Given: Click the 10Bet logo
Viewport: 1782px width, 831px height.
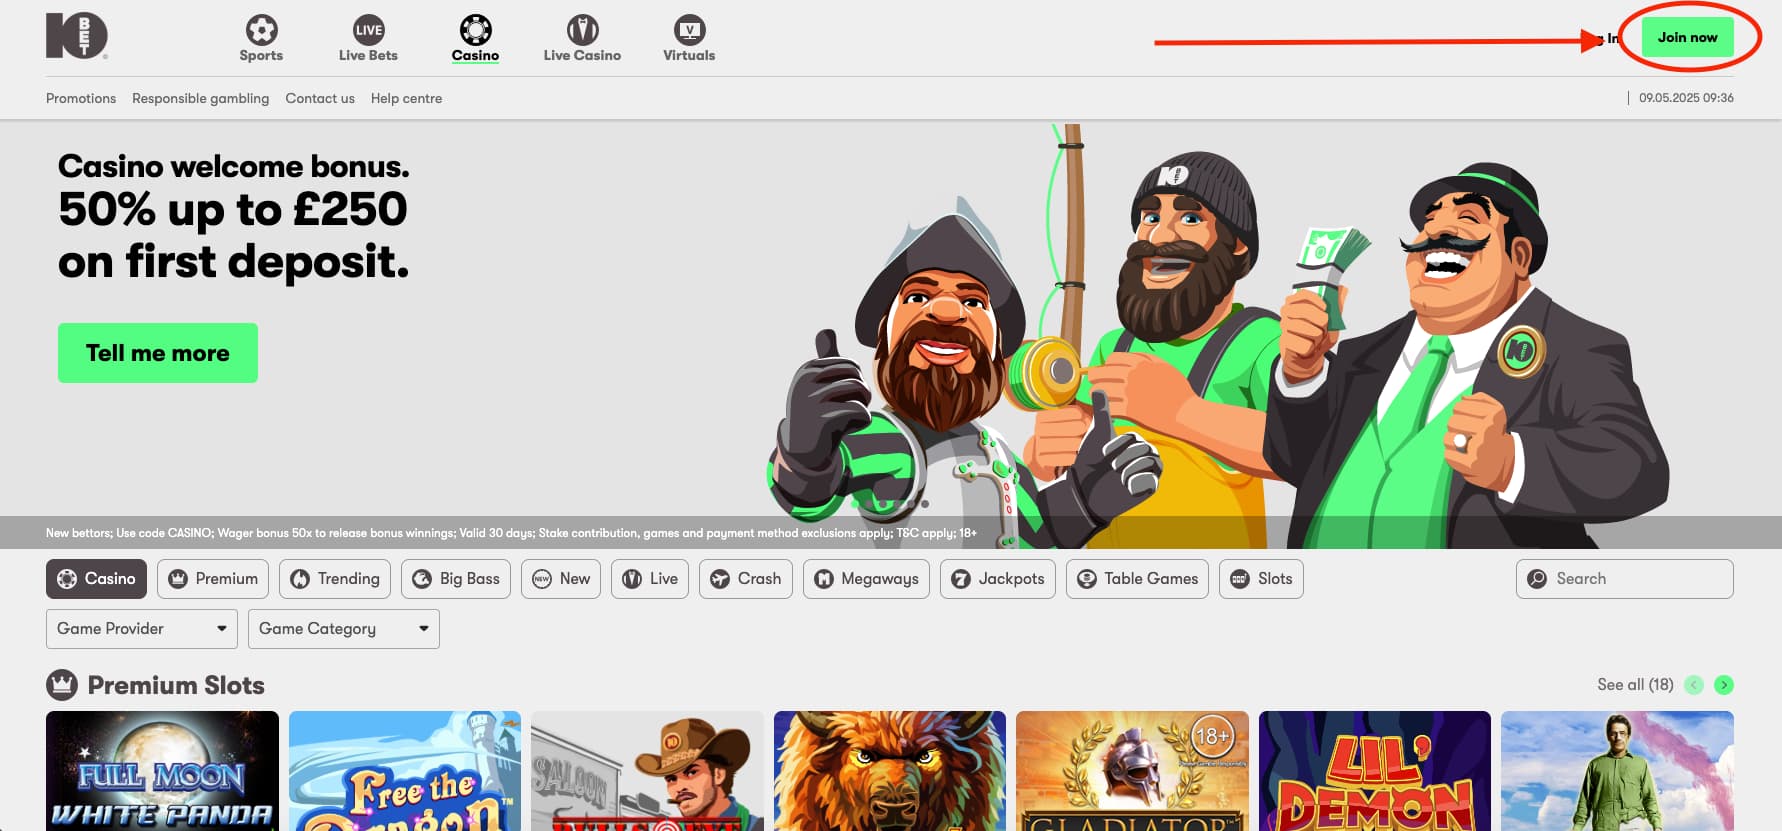Looking at the screenshot, I should (x=76, y=37).
